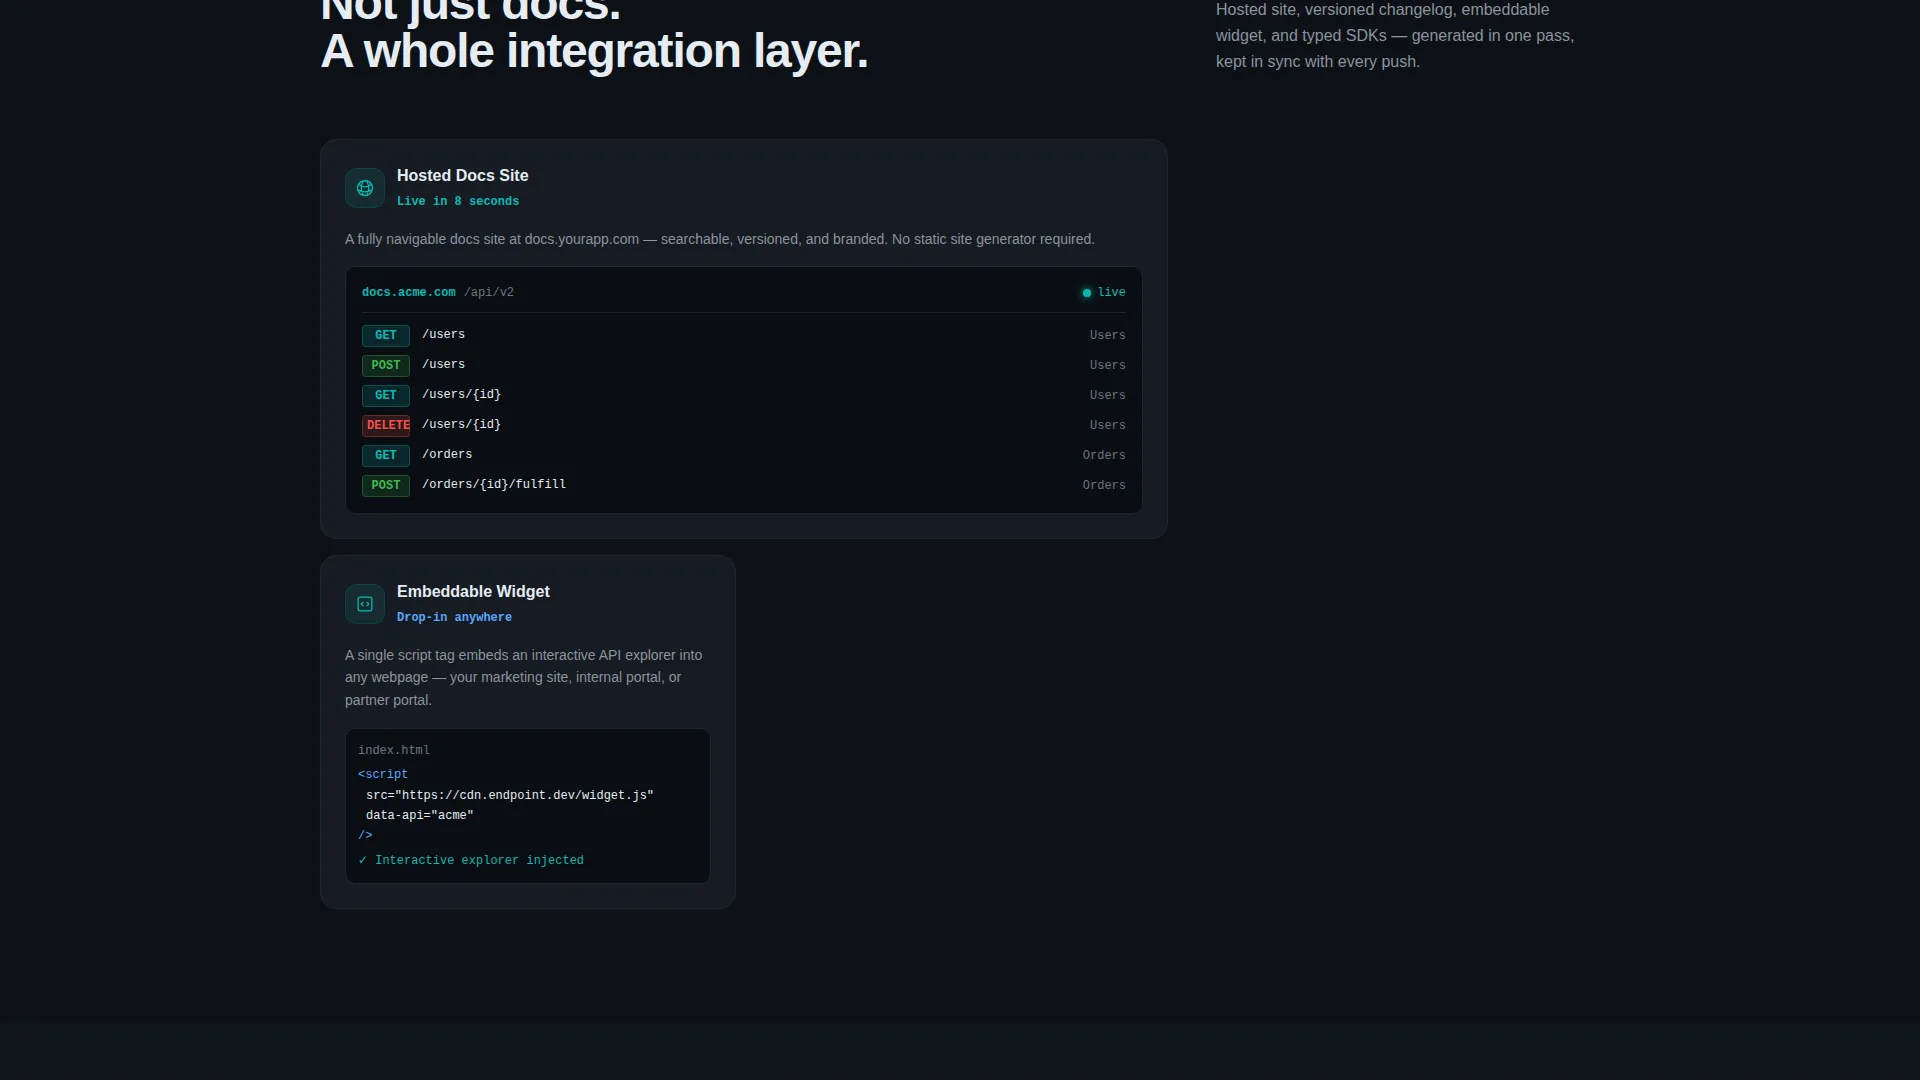This screenshot has width=1920, height=1080.
Task: Click the Users tag on the DELETE row
Action: coord(1107,425)
